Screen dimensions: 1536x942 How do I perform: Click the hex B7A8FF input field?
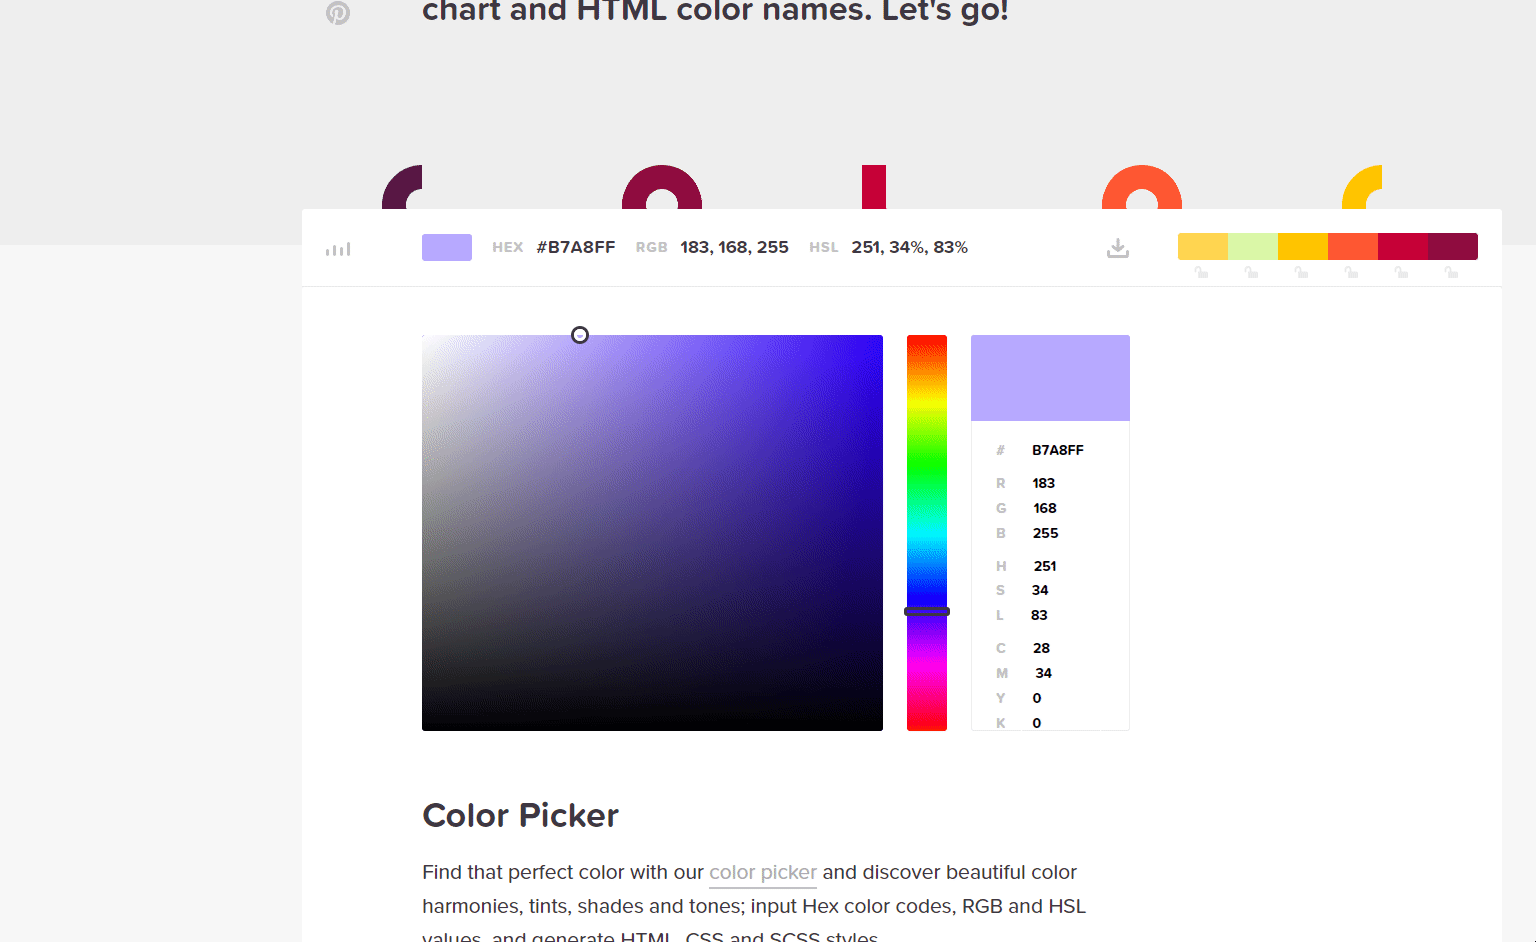click(x=1058, y=450)
